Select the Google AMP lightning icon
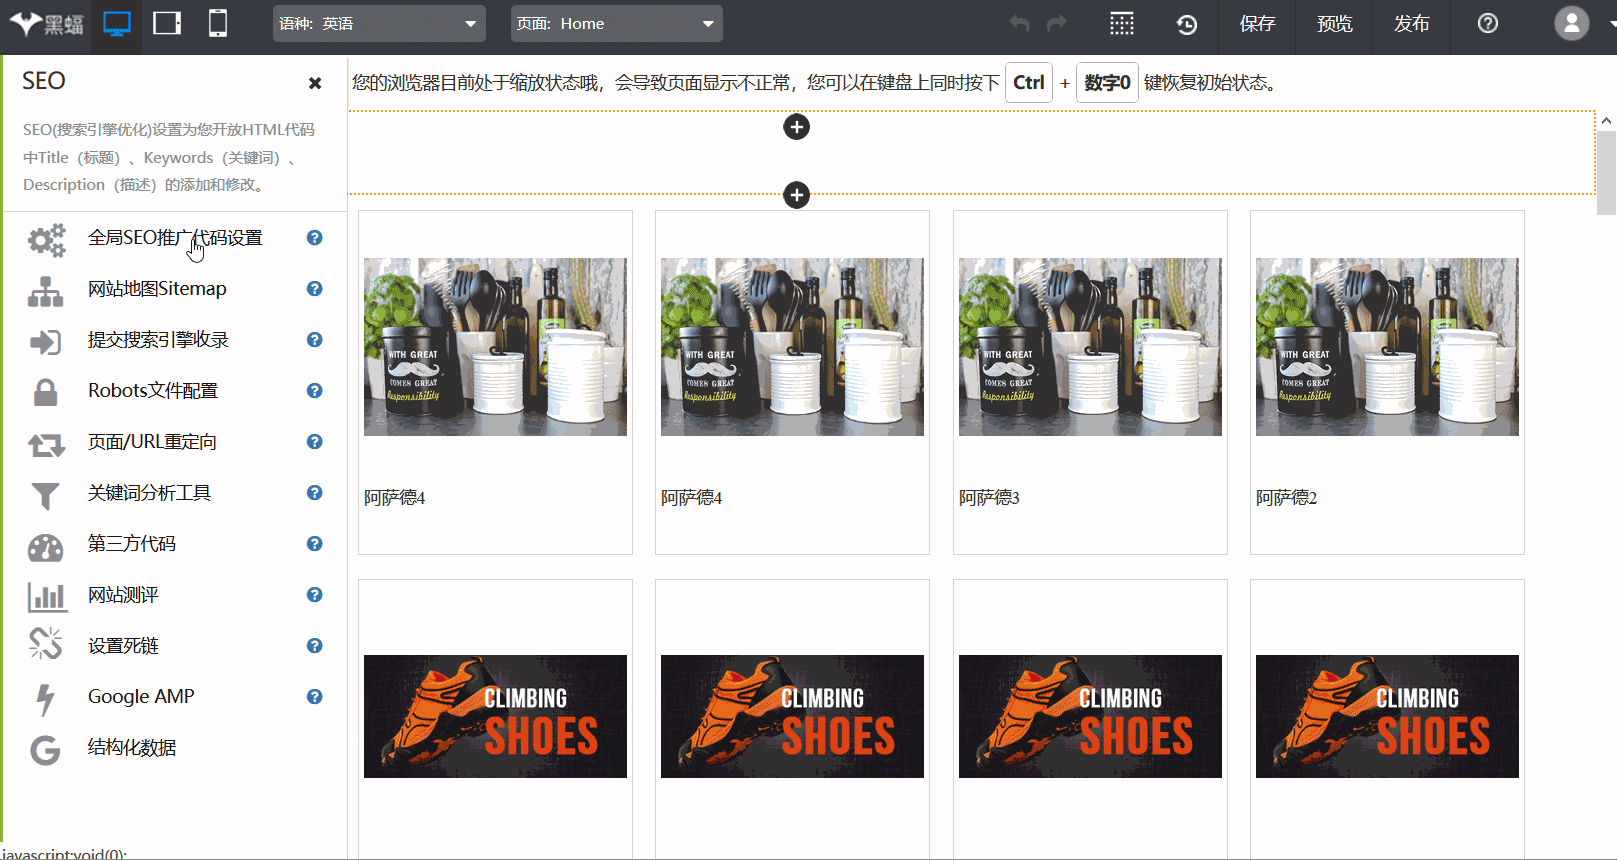The image size is (1617, 860). pyautogui.click(x=45, y=698)
